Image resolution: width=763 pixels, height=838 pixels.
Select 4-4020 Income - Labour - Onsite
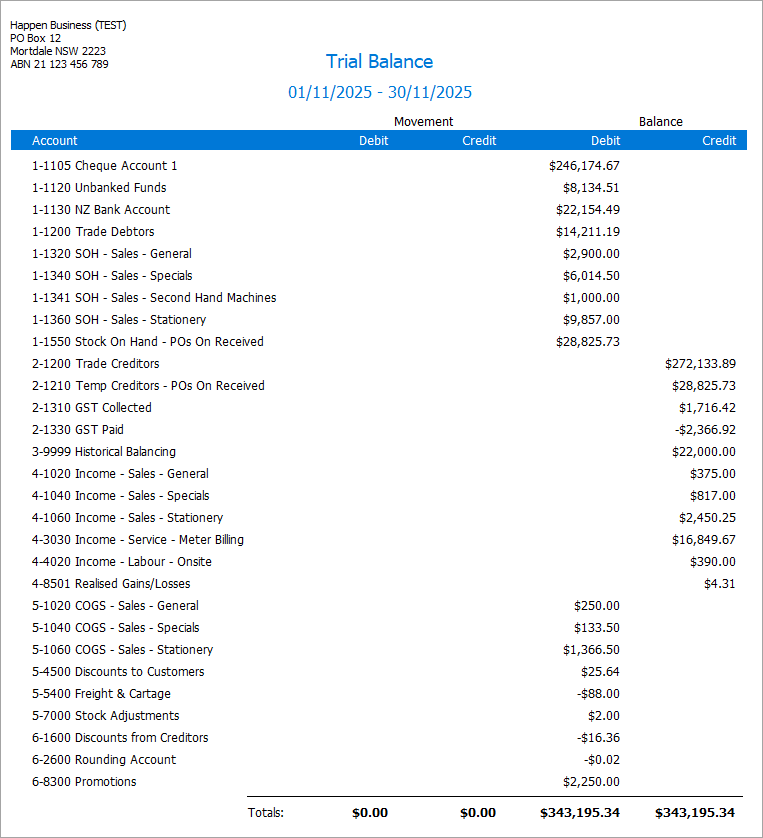tap(122, 561)
